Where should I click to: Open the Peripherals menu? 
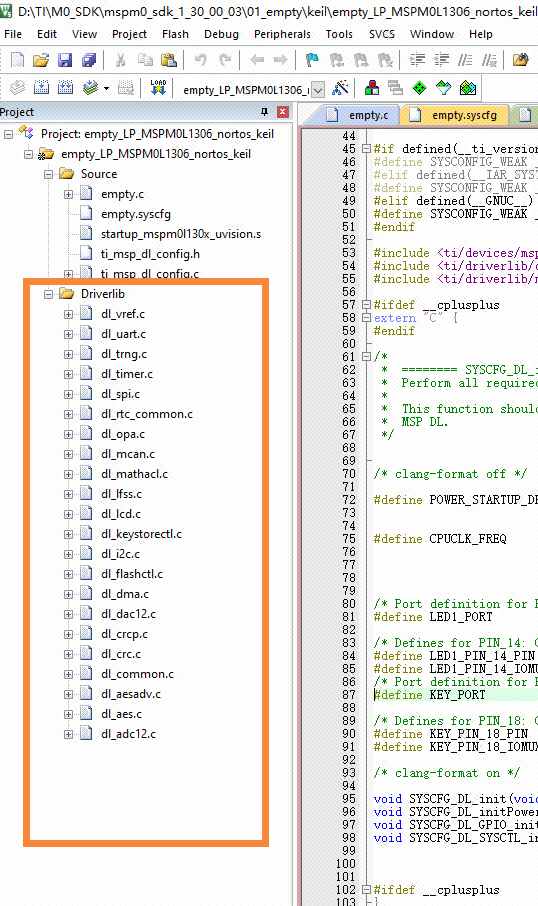282,34
